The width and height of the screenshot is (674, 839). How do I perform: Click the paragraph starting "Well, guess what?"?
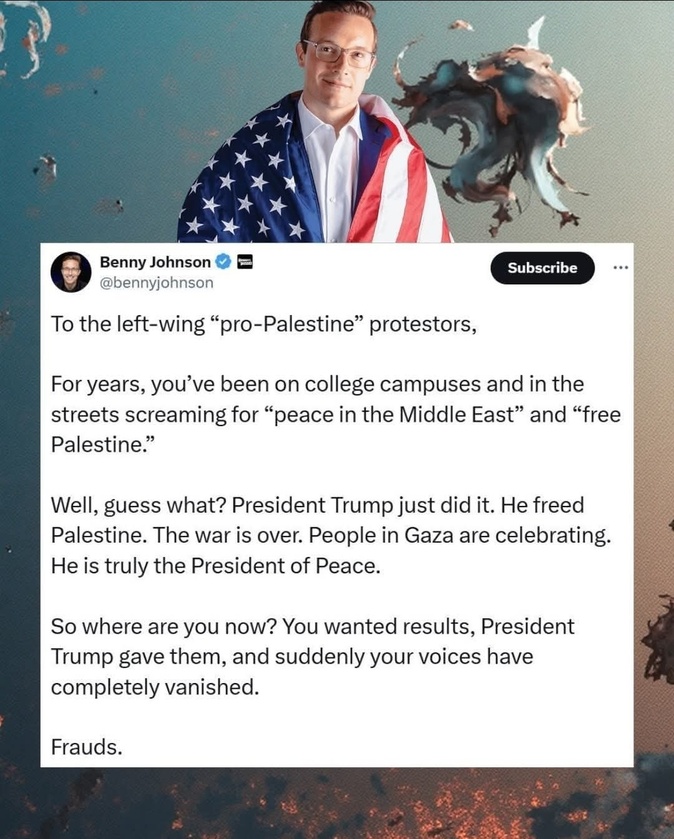pos(331,535)
